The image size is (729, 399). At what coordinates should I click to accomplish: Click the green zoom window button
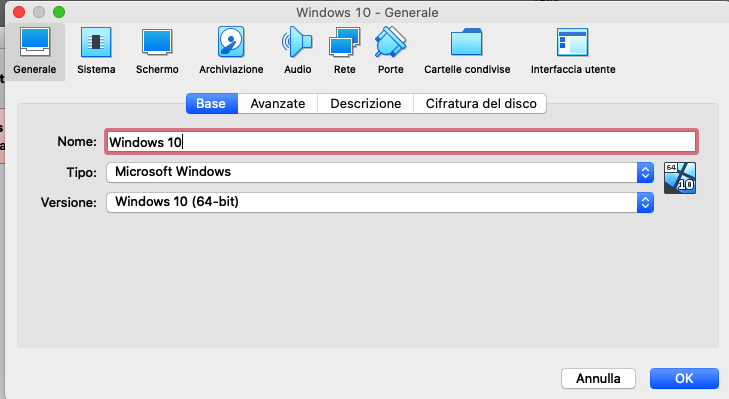59,12
